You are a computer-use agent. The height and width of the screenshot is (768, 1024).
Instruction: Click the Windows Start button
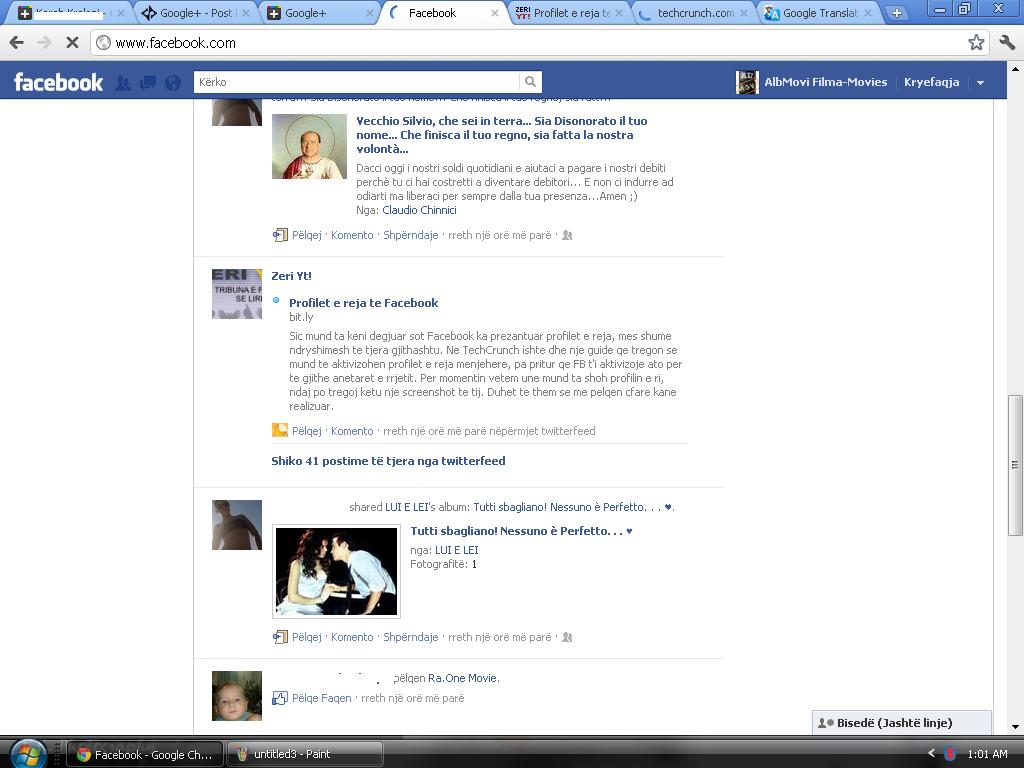[27, 754]
